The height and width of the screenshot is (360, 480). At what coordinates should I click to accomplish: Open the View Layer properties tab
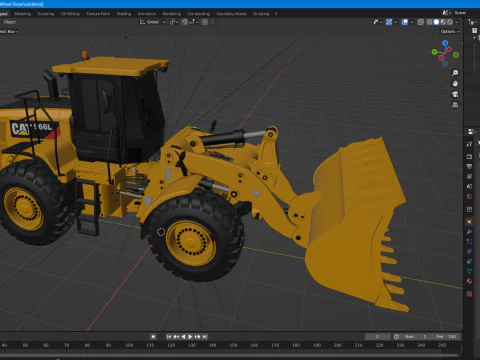click(469, 176)
